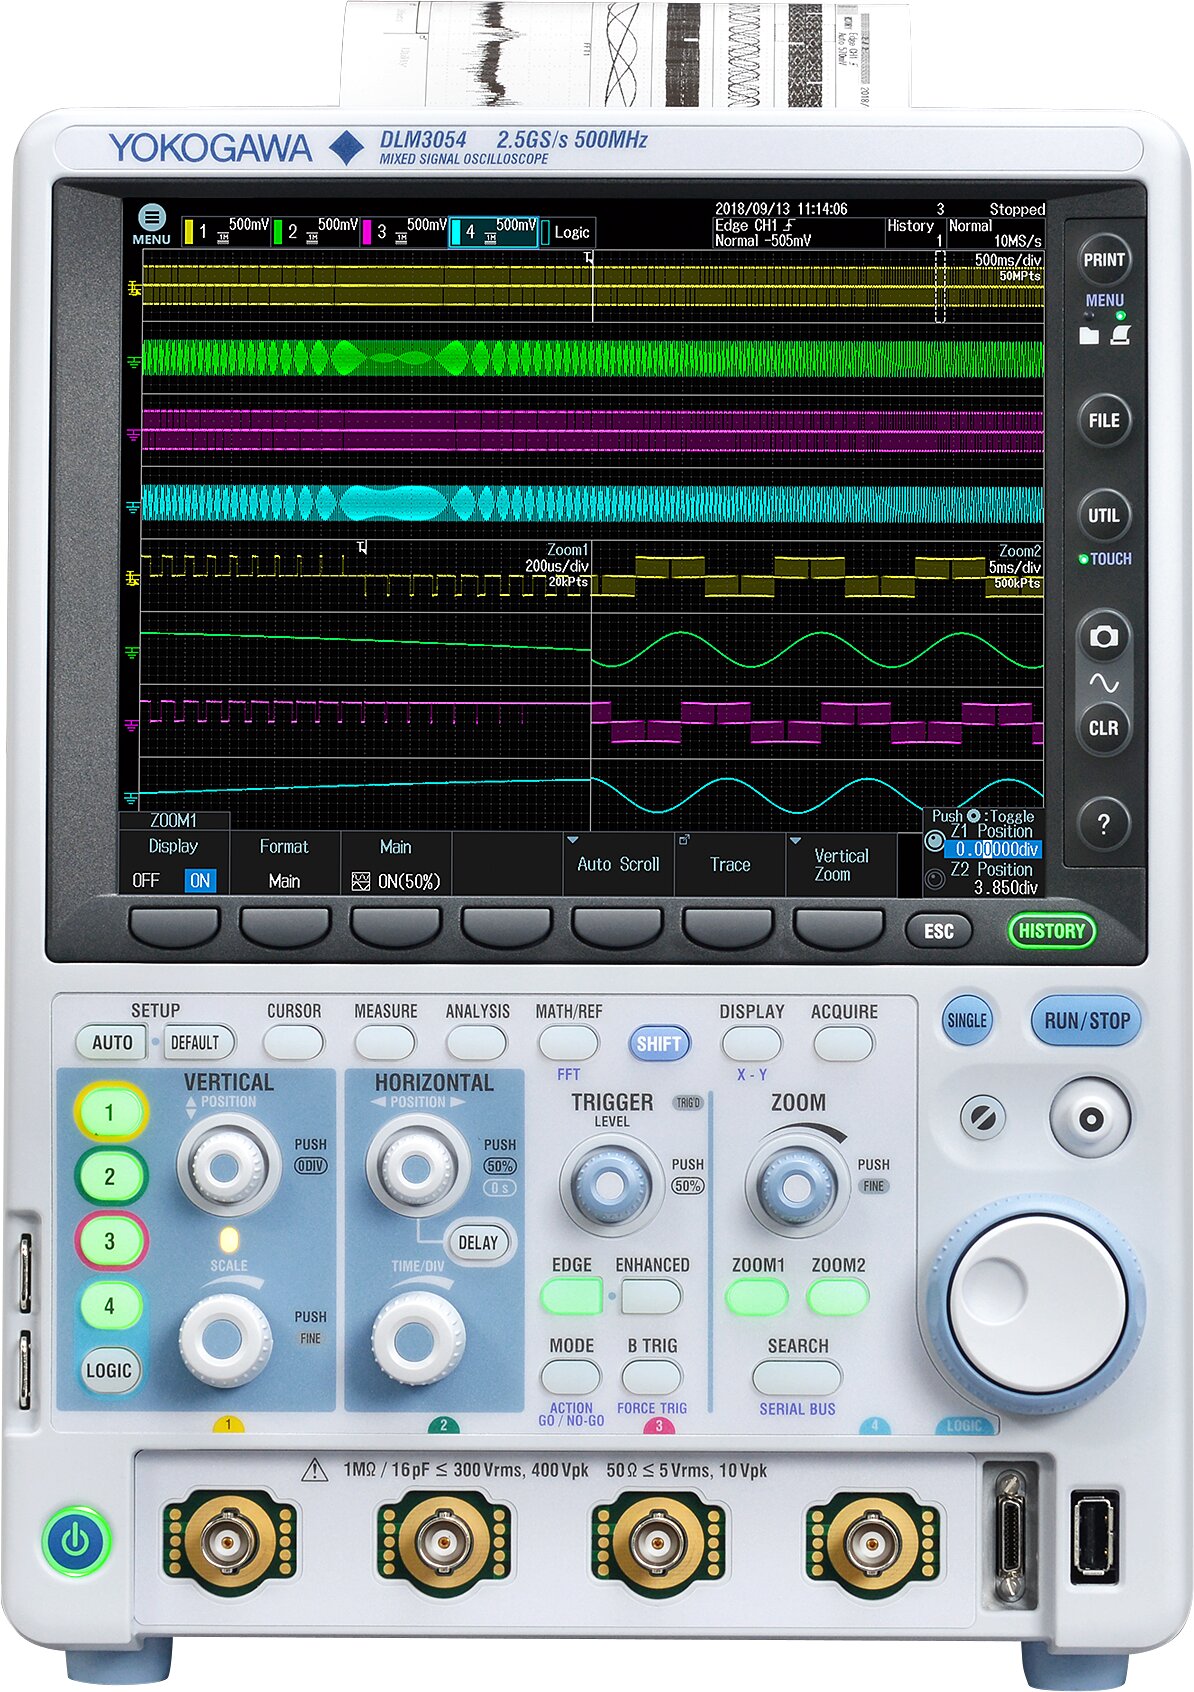Toggle the channel 1 button
The width and height of the screenshot is (1194, 1692).
pos(110,1112)
